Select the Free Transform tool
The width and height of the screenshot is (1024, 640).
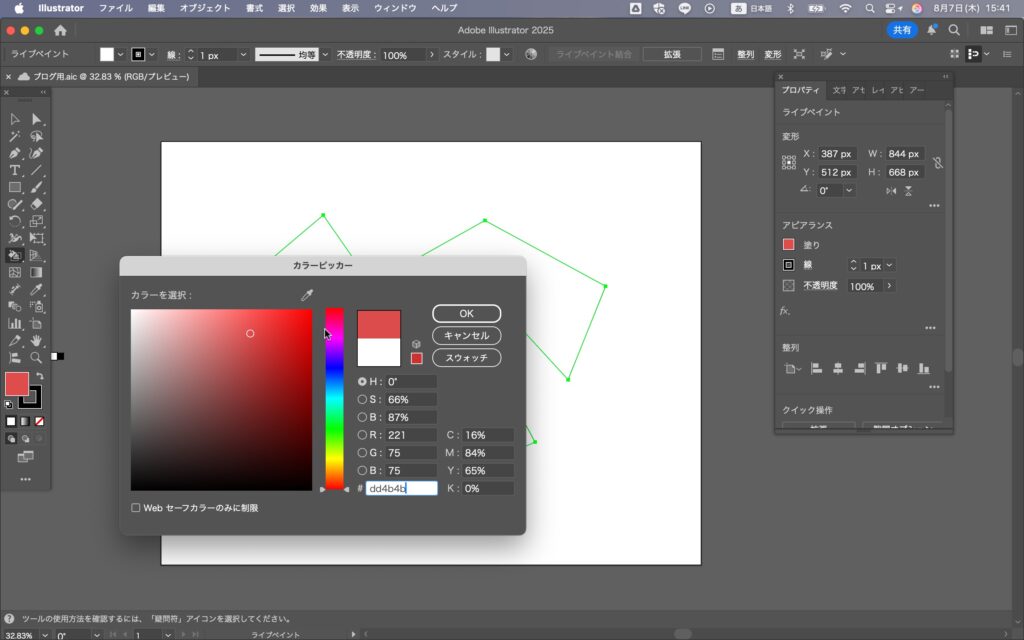coord(37,238)
